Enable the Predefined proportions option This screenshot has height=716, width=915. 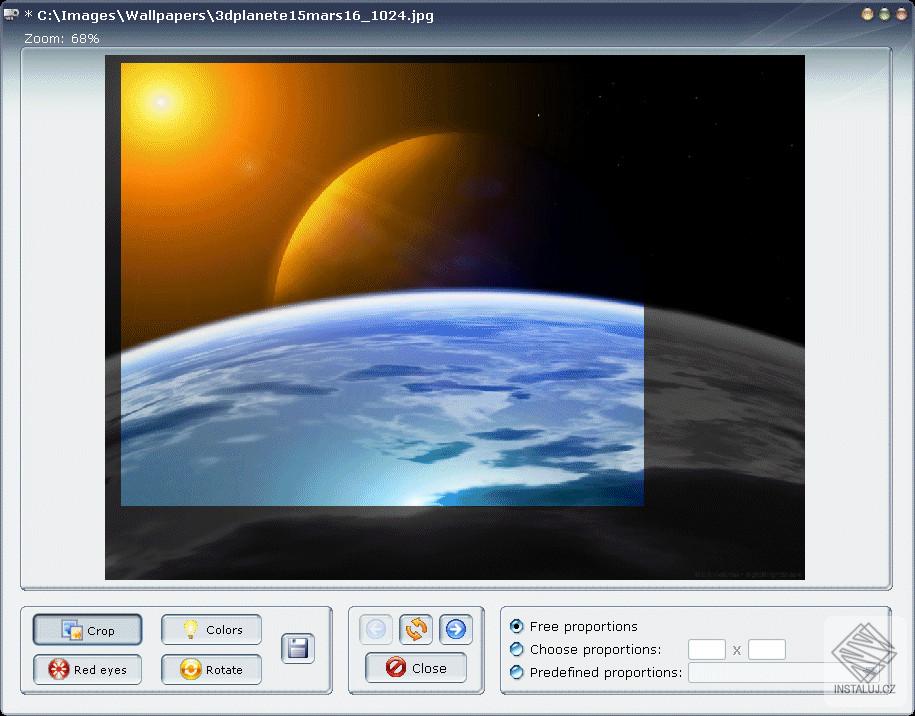[x=517, y=673]
